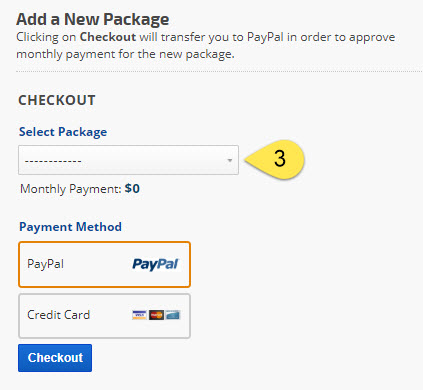This screenshot has height=390, width=423.
Task: Click the Visa card icon
Action: click(139, 315)
